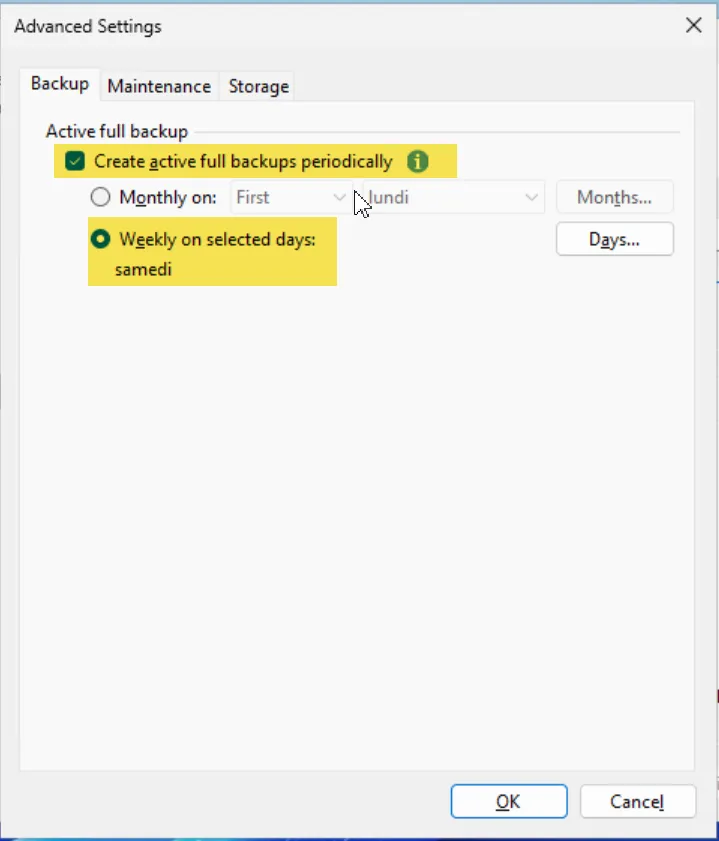Confirm settings with the OK button

[508, 801]
